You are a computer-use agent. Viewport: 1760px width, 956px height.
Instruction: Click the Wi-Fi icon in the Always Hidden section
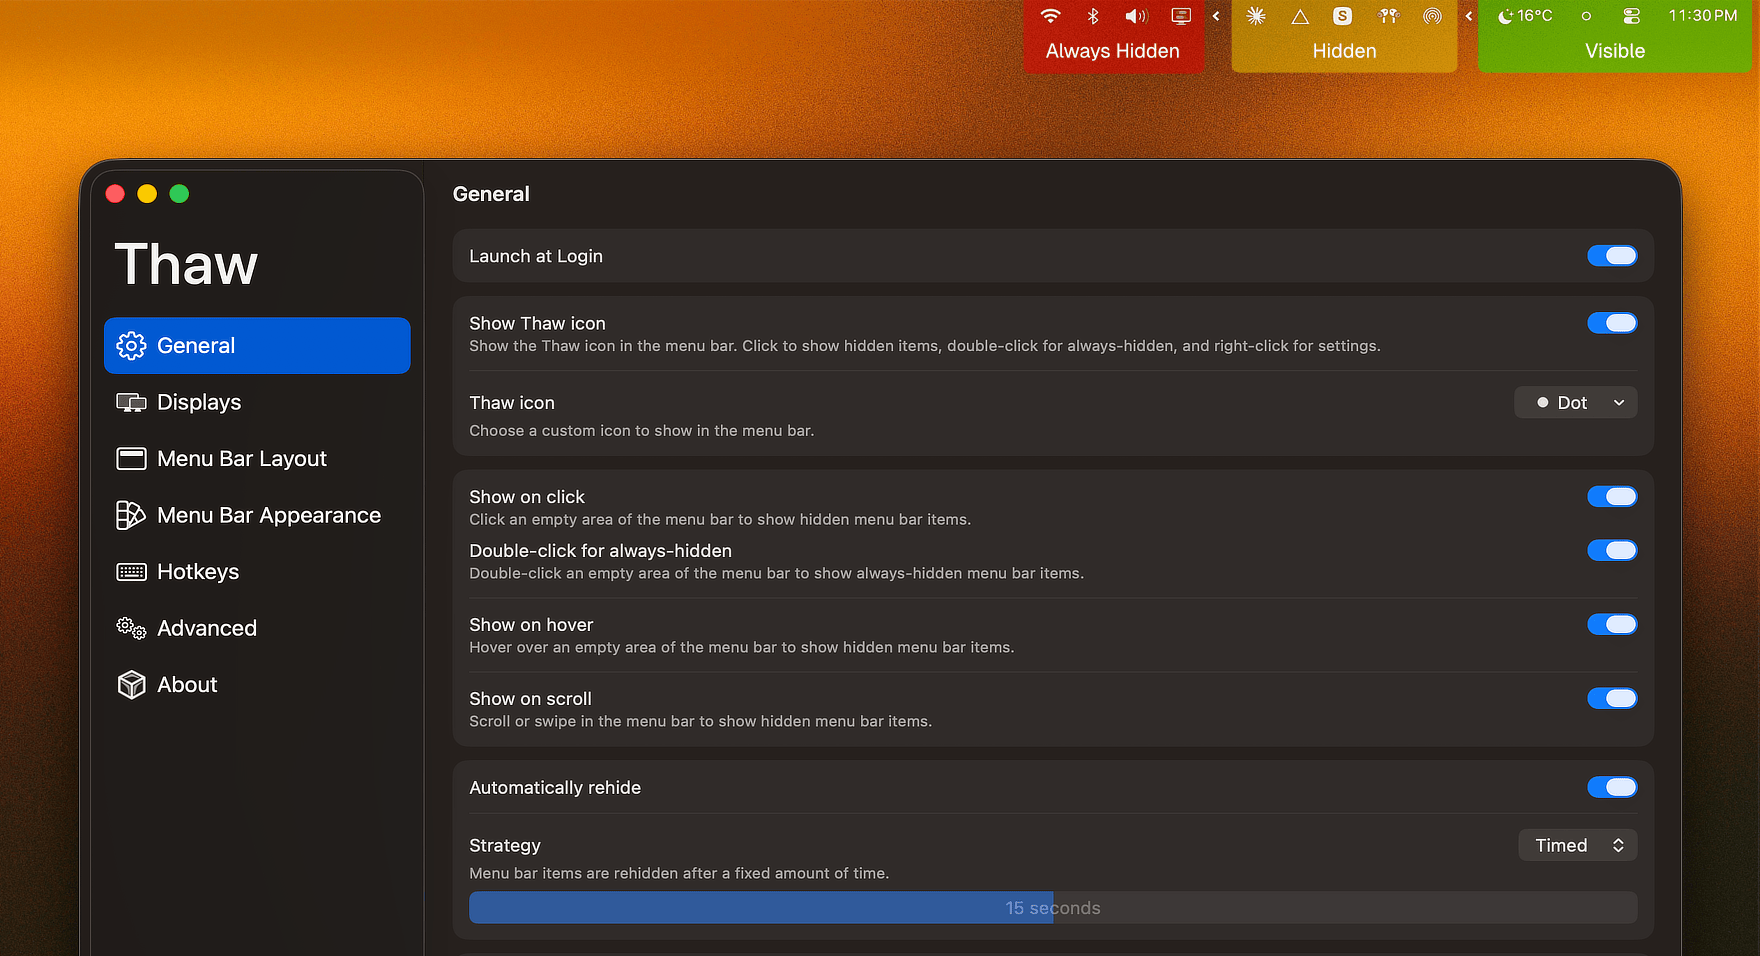coord(1050,16)
